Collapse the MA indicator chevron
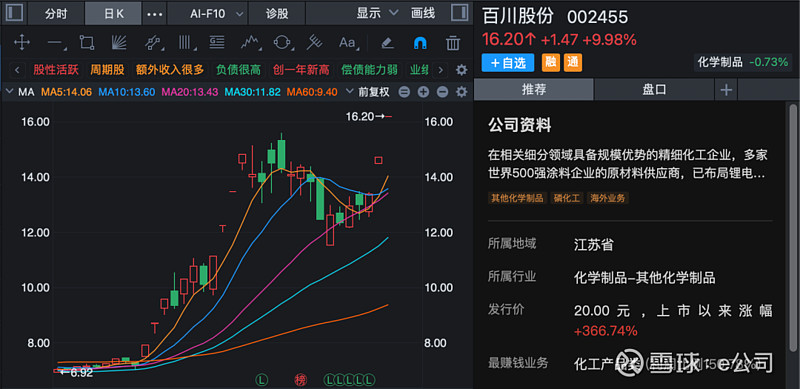 [x=9, y=92]
